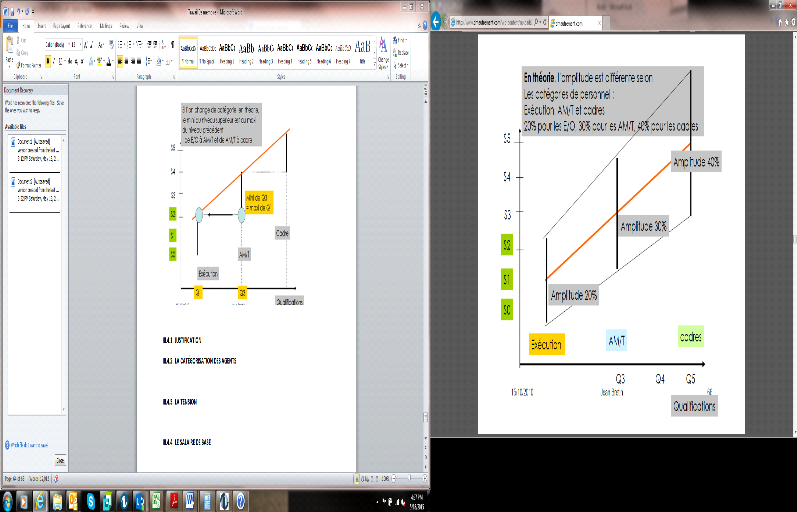Expand the Styles gallery More arrow
The width and height of the screenshot is (797, 512).
point(375,64)
